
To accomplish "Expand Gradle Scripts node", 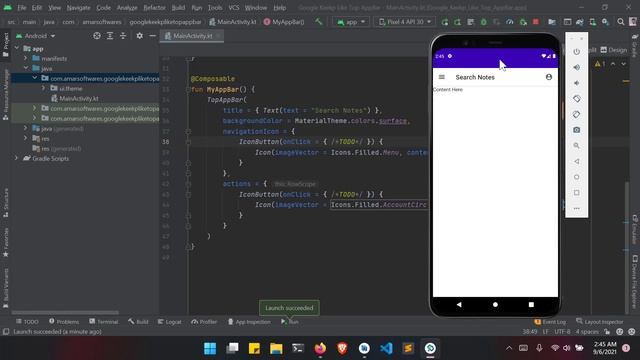I will tap(17, 158).
